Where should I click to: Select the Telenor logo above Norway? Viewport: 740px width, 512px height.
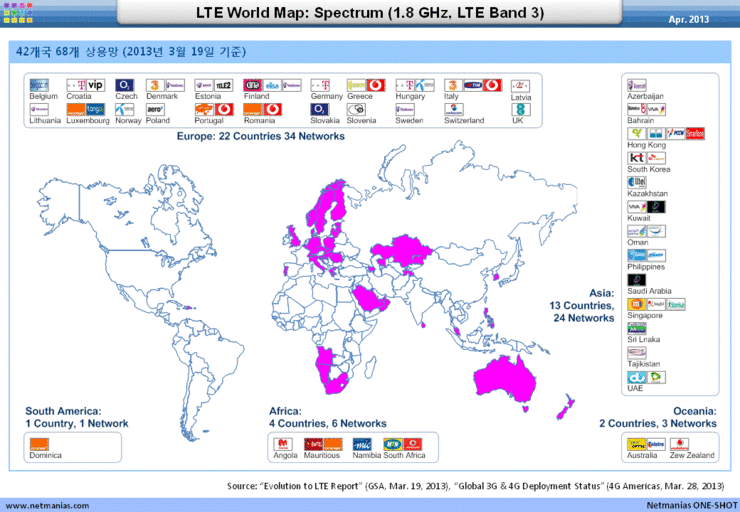(x=125, y=109)
